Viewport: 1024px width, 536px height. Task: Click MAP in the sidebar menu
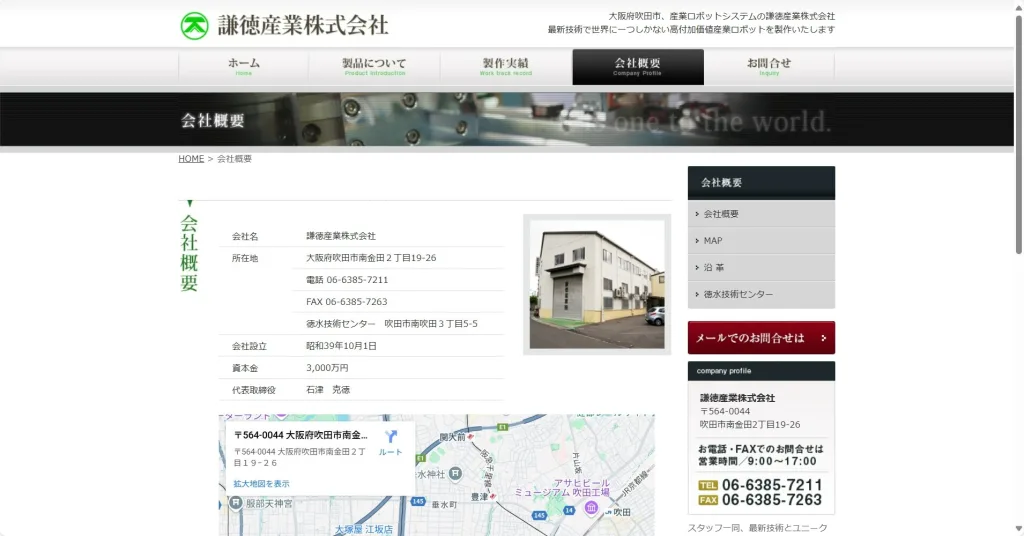click(761, 241)
